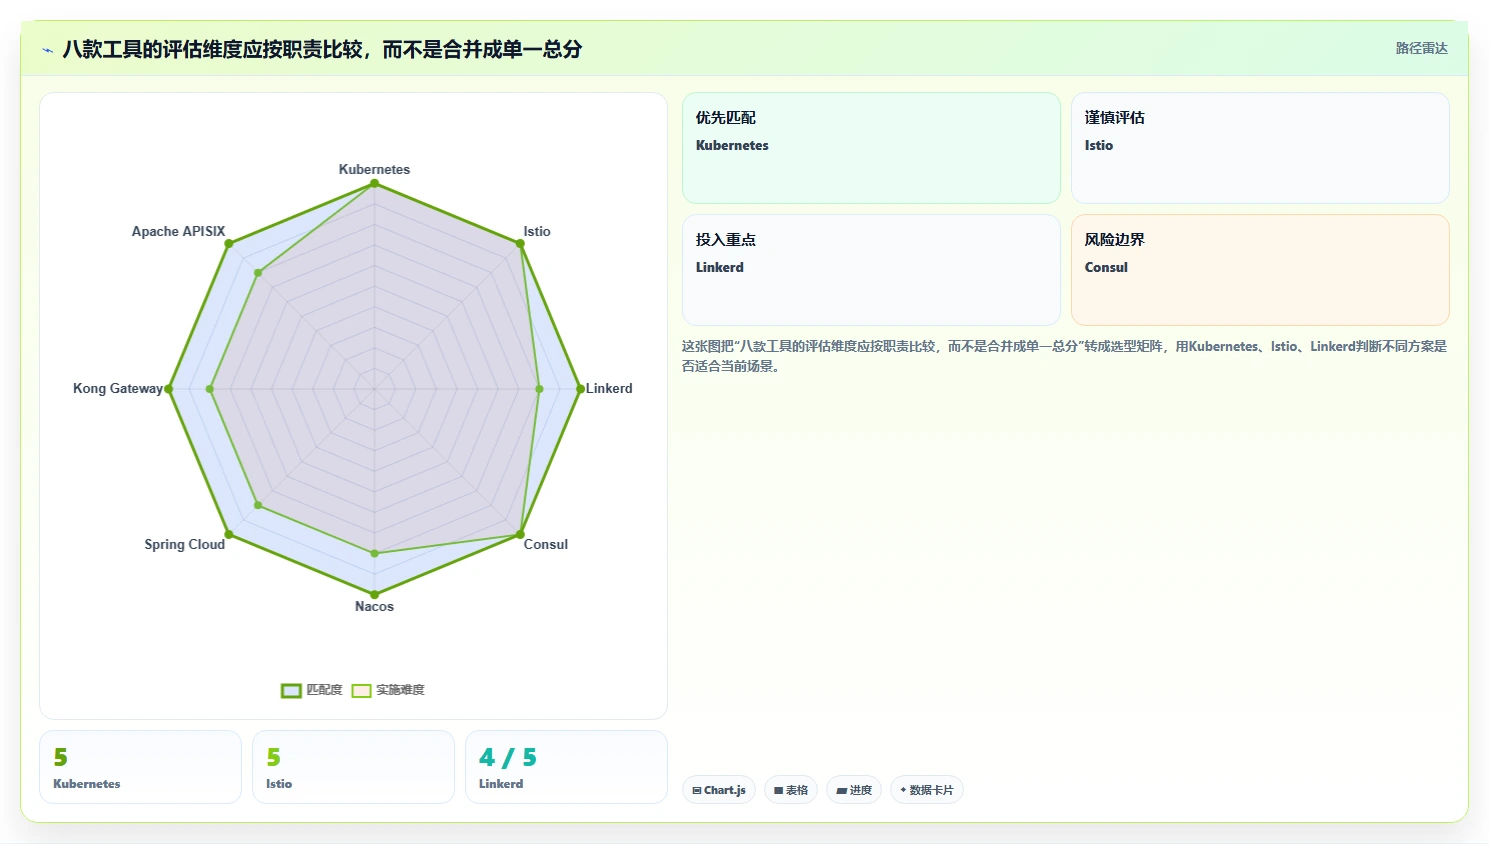Open the 优先匹配 Kubernetes card
Viewport: 1489px width, 844px height.
871,148
